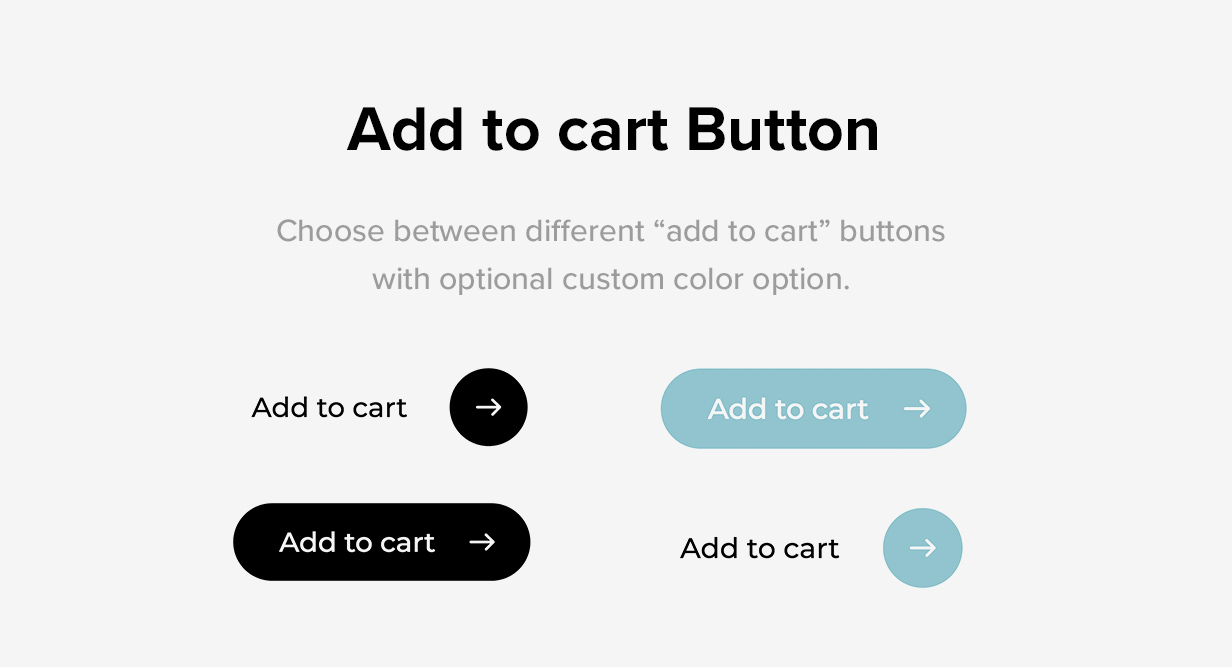Click the white label on the blue pill button
This screenshot has width=1232, height=667.
point(788,409)
